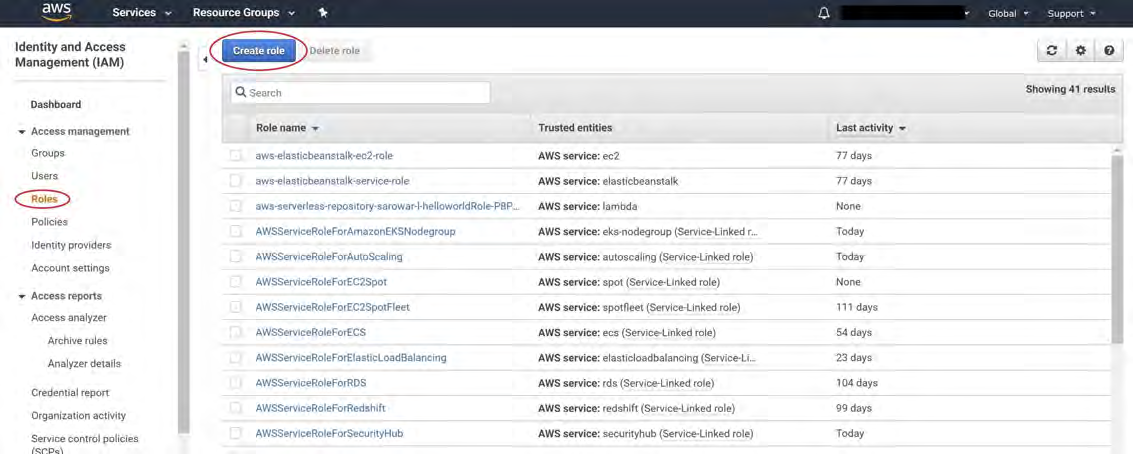Viewport: 1133px width, 454px height.
Task: Click the Delete role button
Action: point(334,51)
